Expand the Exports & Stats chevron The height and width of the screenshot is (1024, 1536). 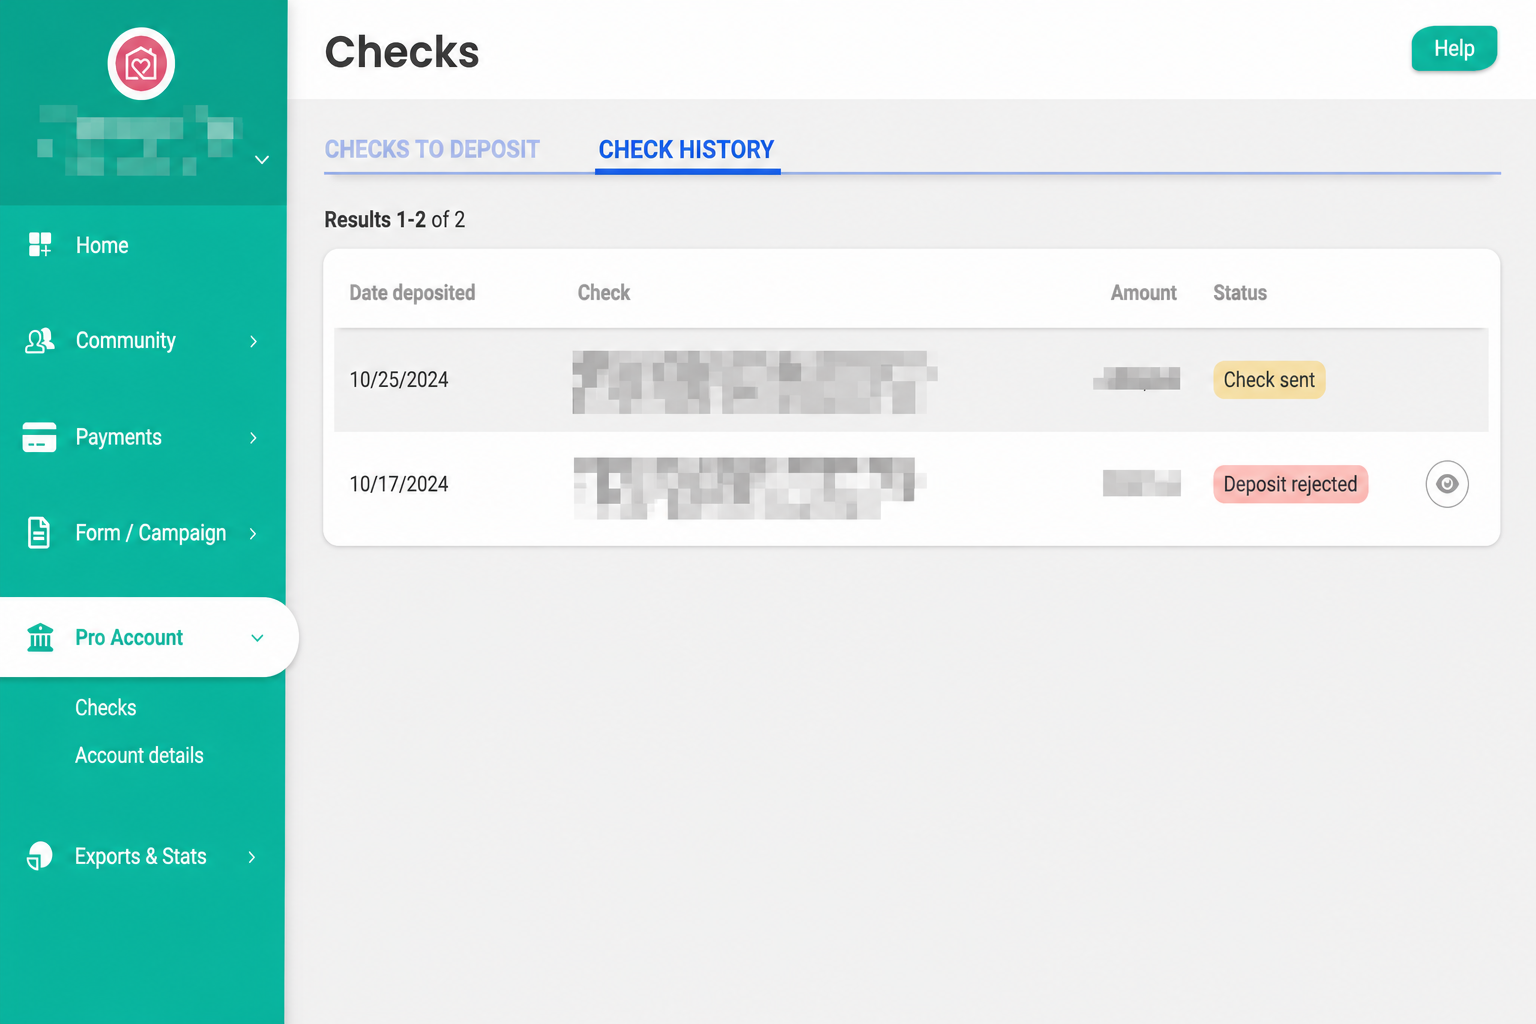coord(252,856)
